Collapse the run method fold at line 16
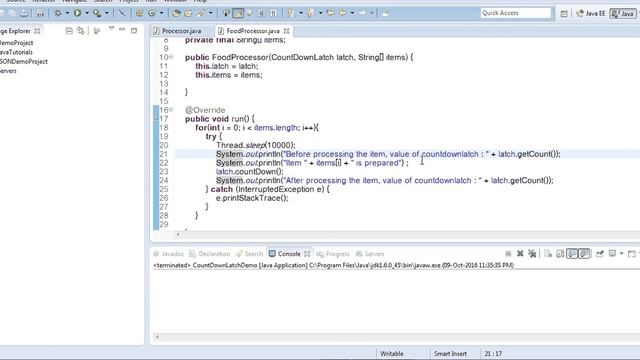Viewport: 640px width, 360px height. point(171,110)
